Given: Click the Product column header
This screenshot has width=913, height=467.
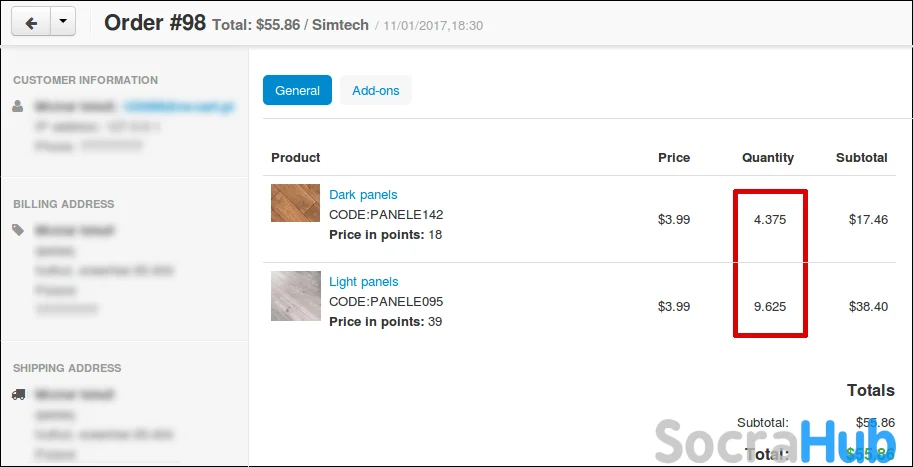Looking at the screenshot, I should 296,157.
